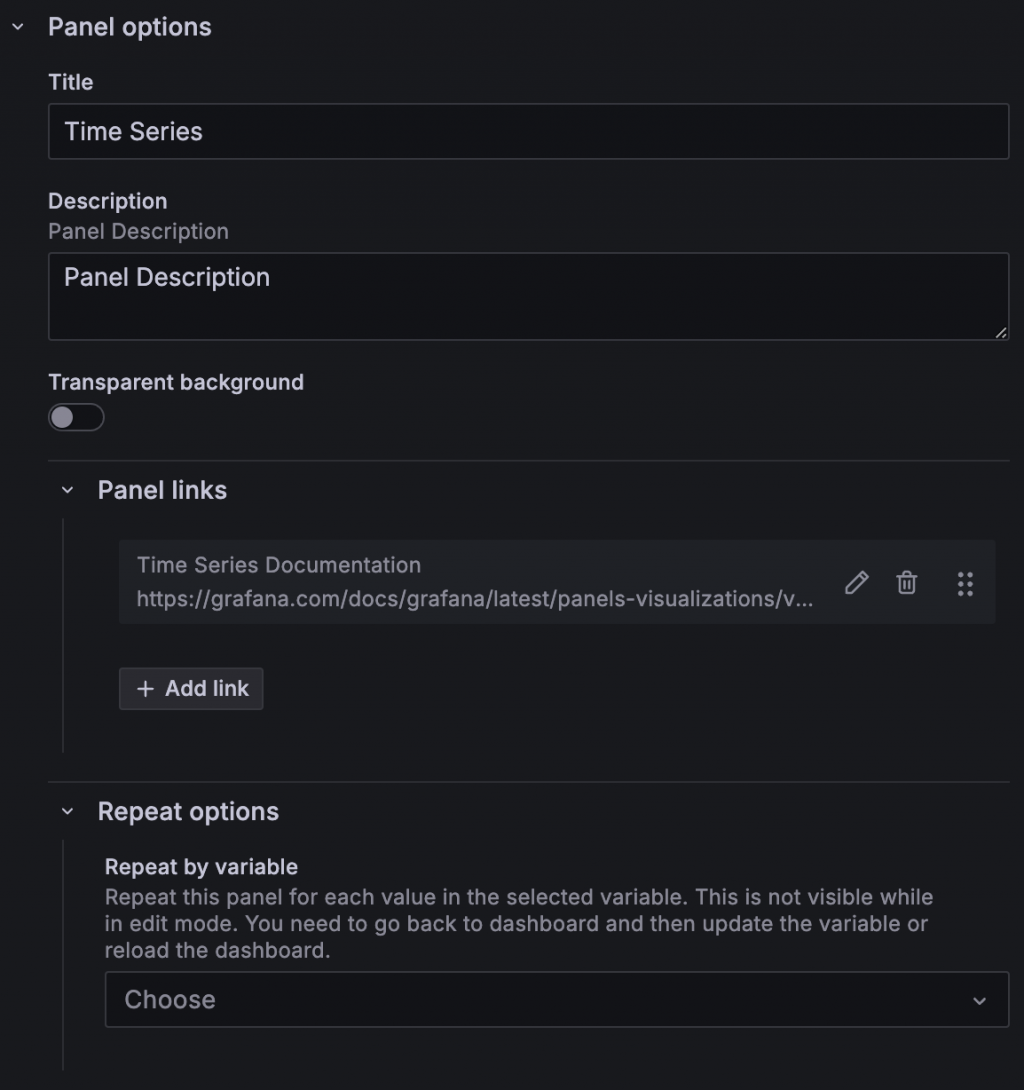
Task: Toggle the Transparent background switch
Action: [76, 417]
